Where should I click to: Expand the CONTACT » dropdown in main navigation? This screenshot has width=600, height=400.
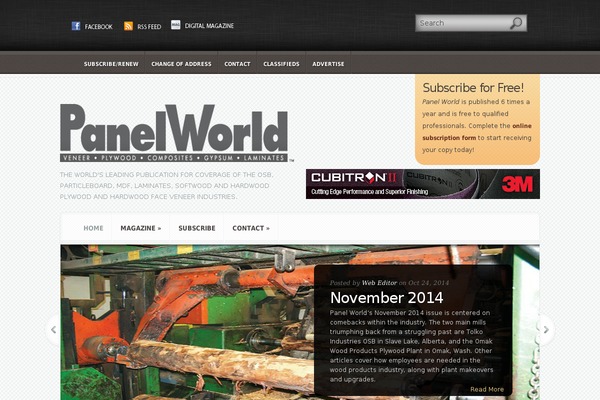(251, 228)
